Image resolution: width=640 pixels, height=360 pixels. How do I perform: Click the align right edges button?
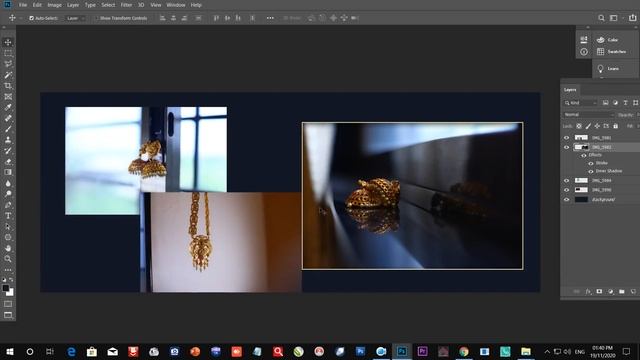click(184, 18)
